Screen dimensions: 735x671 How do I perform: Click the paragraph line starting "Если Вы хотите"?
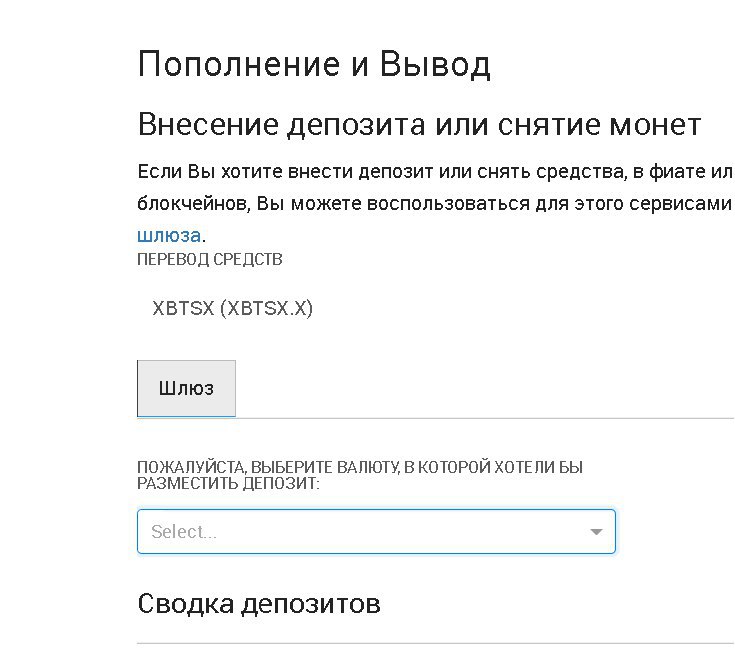coord(435,172)
